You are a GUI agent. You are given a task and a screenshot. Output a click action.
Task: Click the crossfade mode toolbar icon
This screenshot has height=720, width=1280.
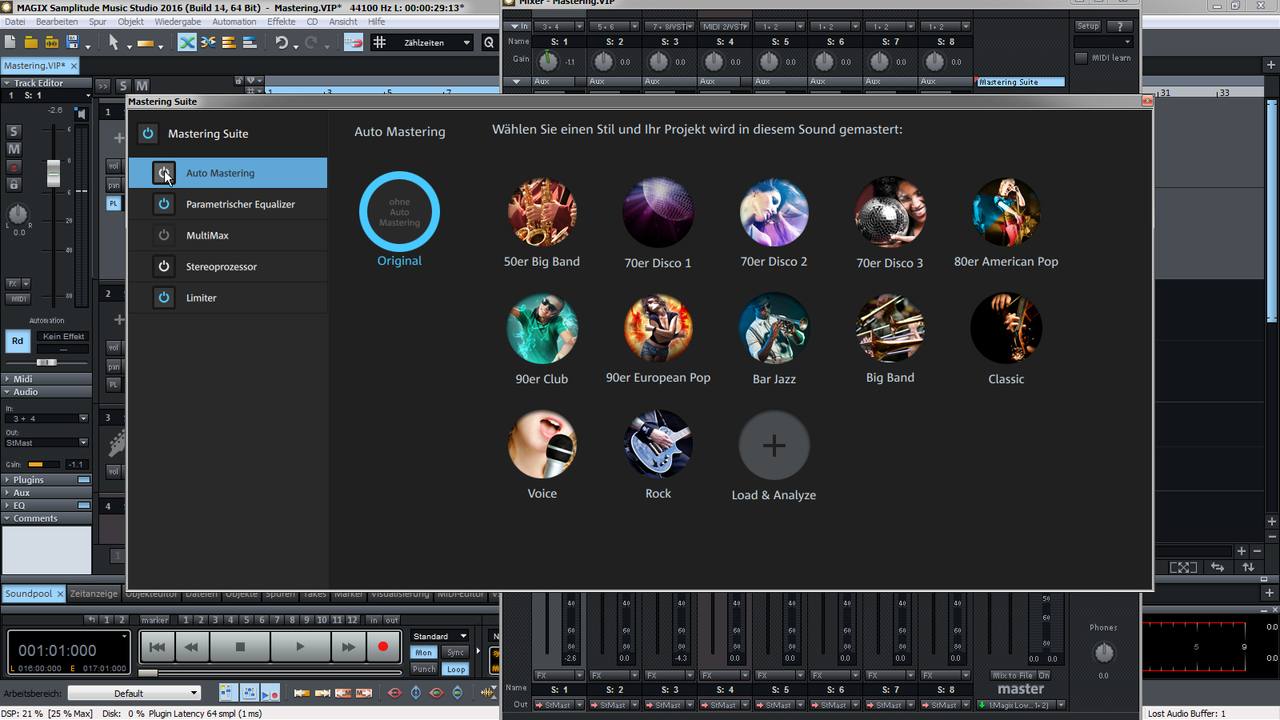(187, 42)
